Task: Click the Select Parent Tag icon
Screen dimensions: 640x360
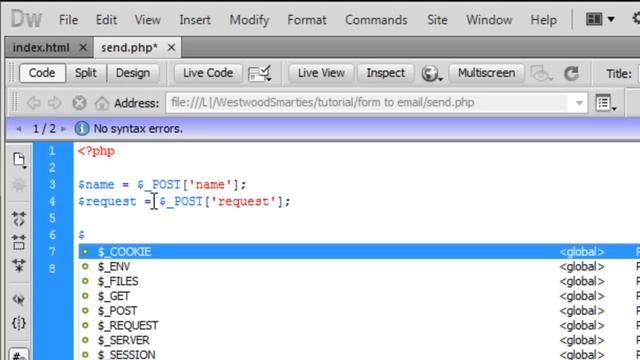Action: pos(19,300)
